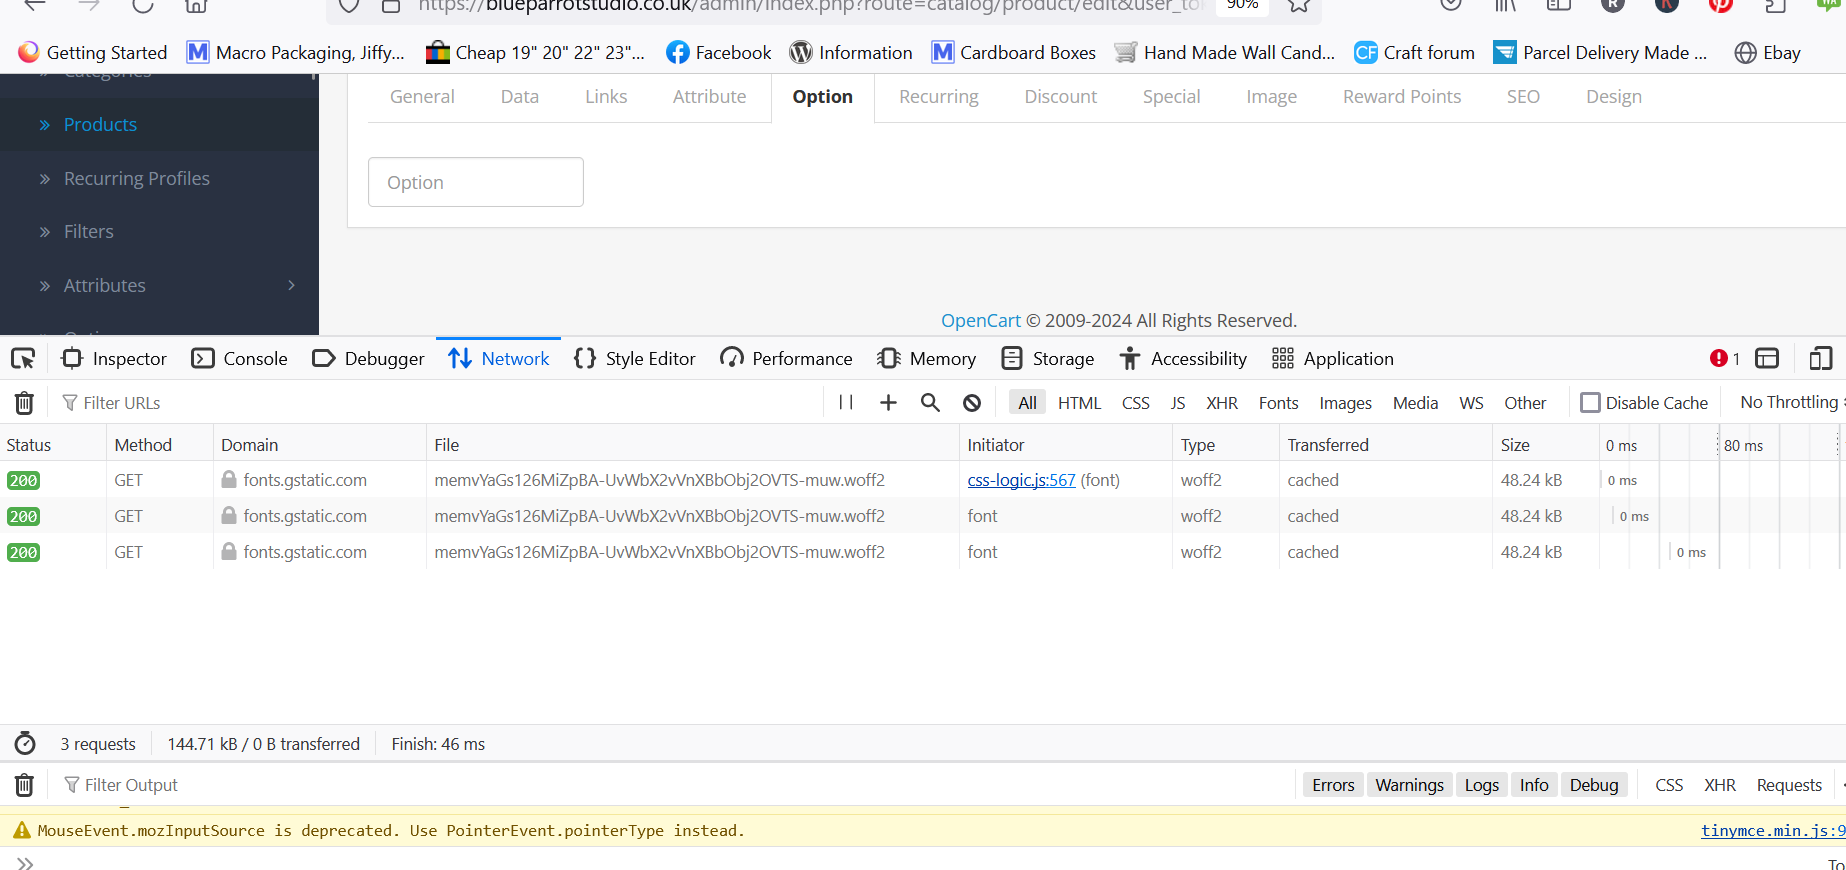Filter requests by HTML
Screen dimensions: 1846x870
(1079, 403)
